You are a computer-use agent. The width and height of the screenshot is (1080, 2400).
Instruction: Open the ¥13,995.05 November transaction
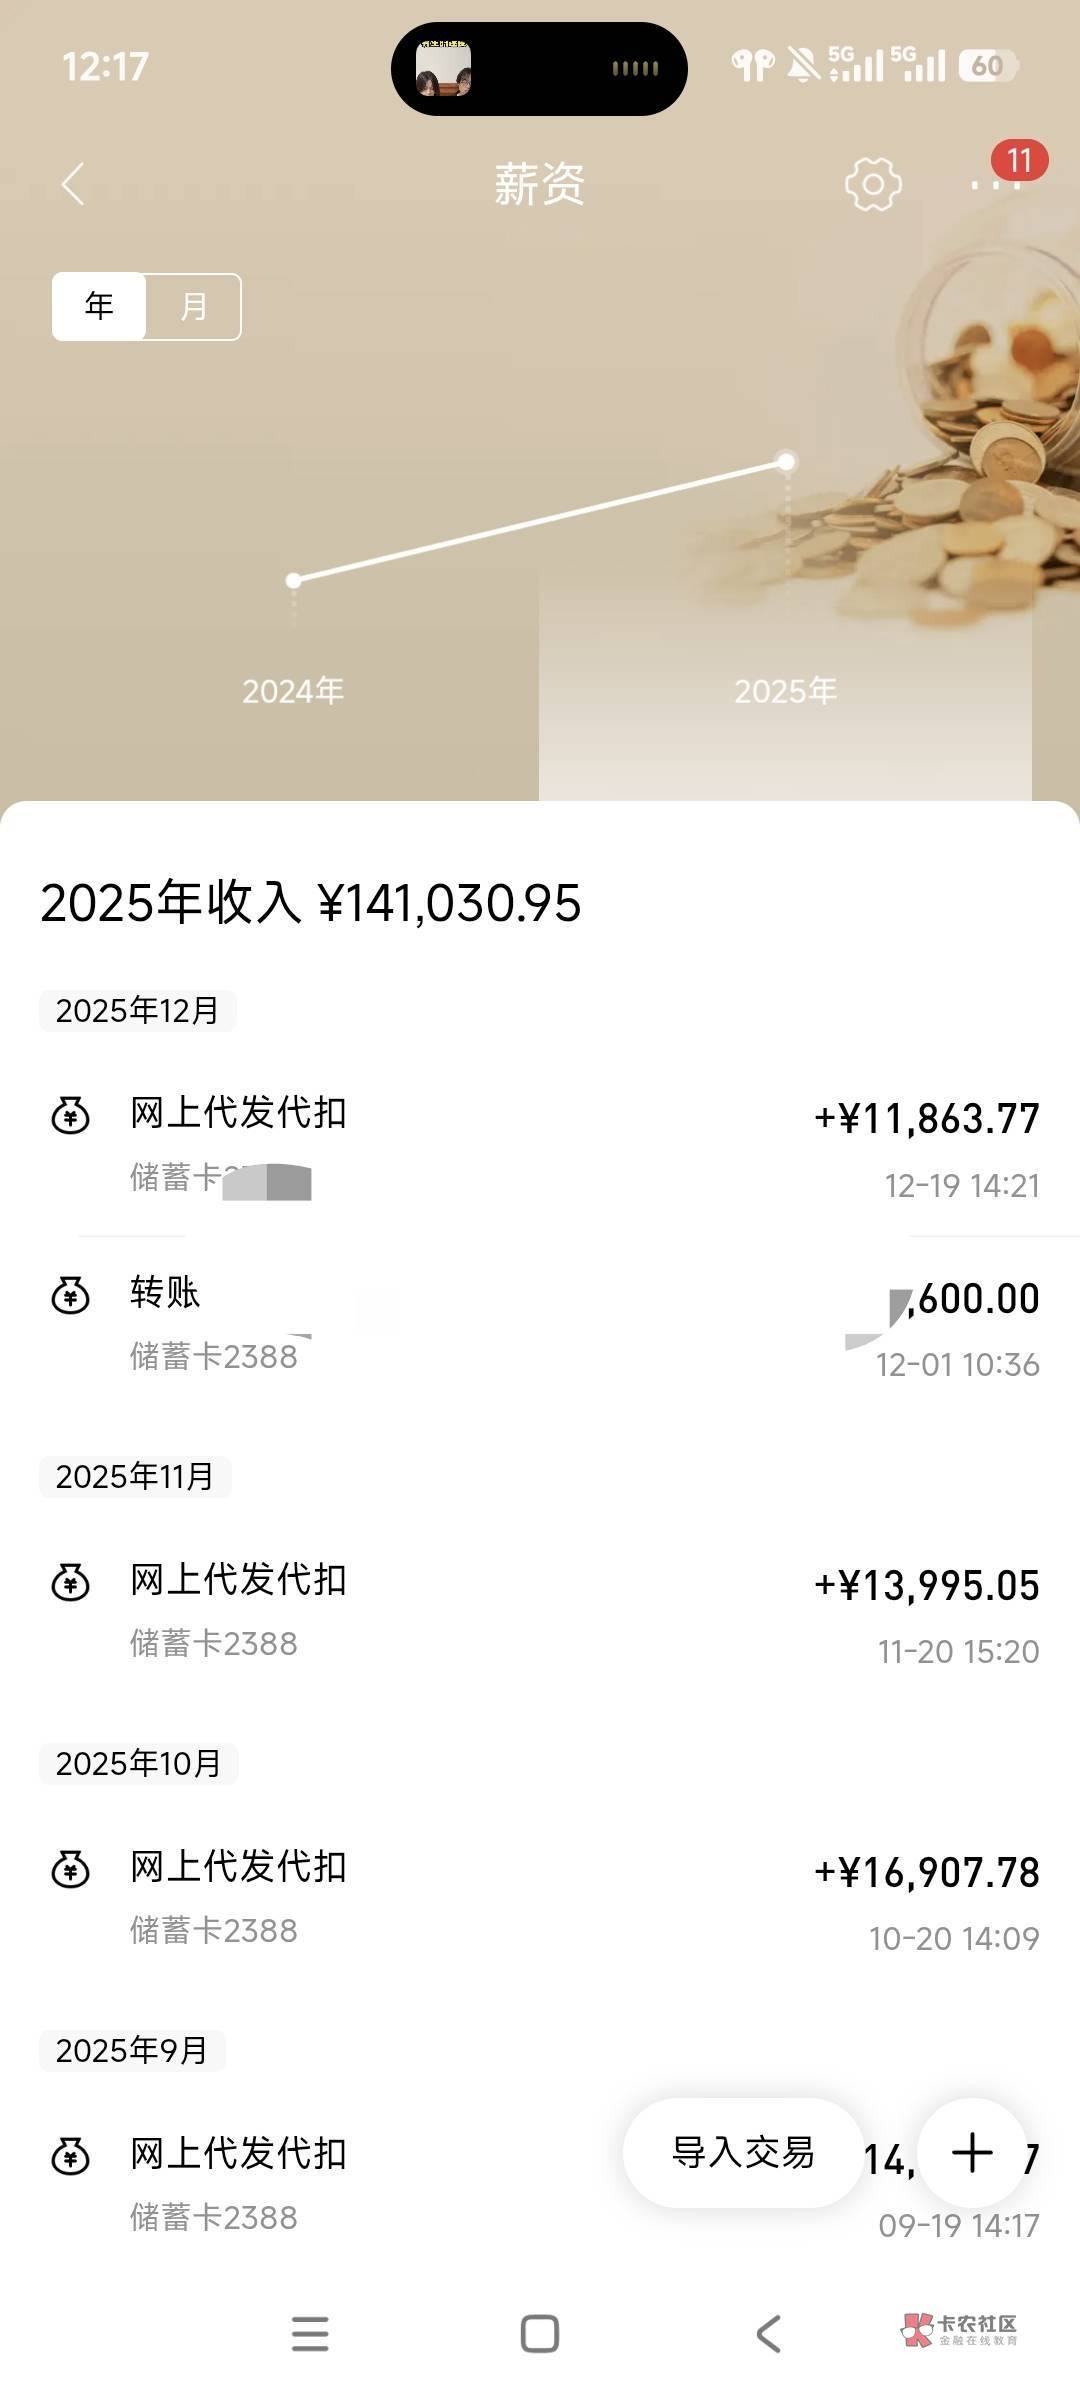click(x=540, y=1610)
